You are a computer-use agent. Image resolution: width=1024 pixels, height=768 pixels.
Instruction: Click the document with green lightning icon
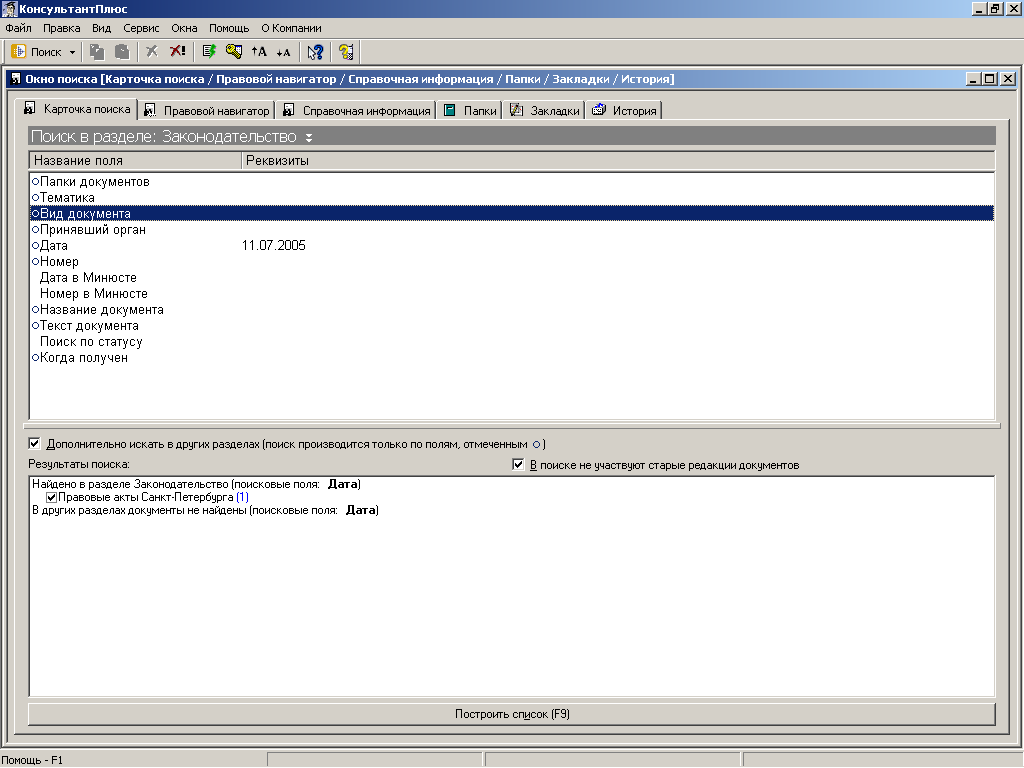coord(209,52)
